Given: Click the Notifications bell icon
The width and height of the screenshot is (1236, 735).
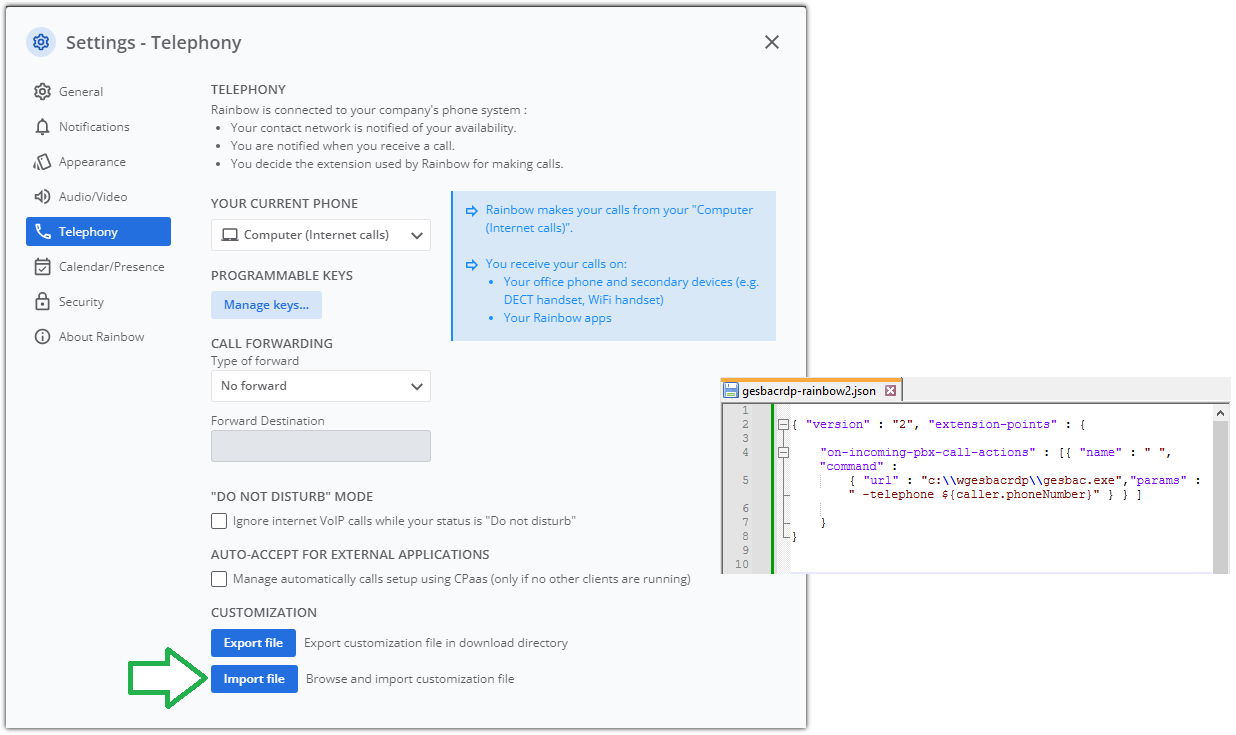Looking at the screenshot, I should pos(42,127).
